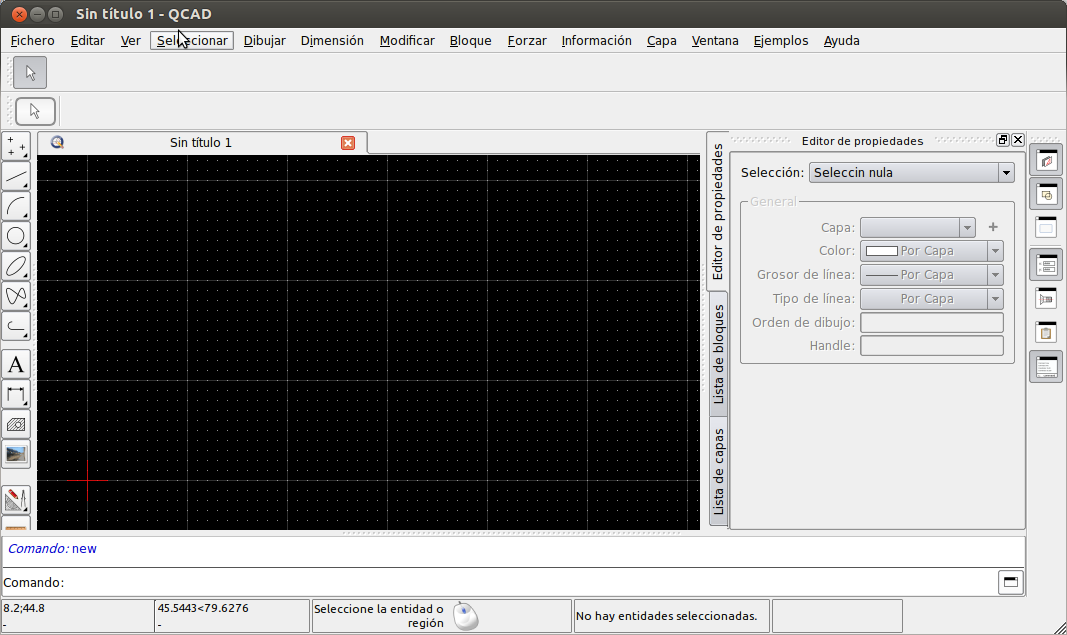This screenshot has width=1067, height=635.
Task: Open the Seleccionar menu
Action: pos(192,41)
